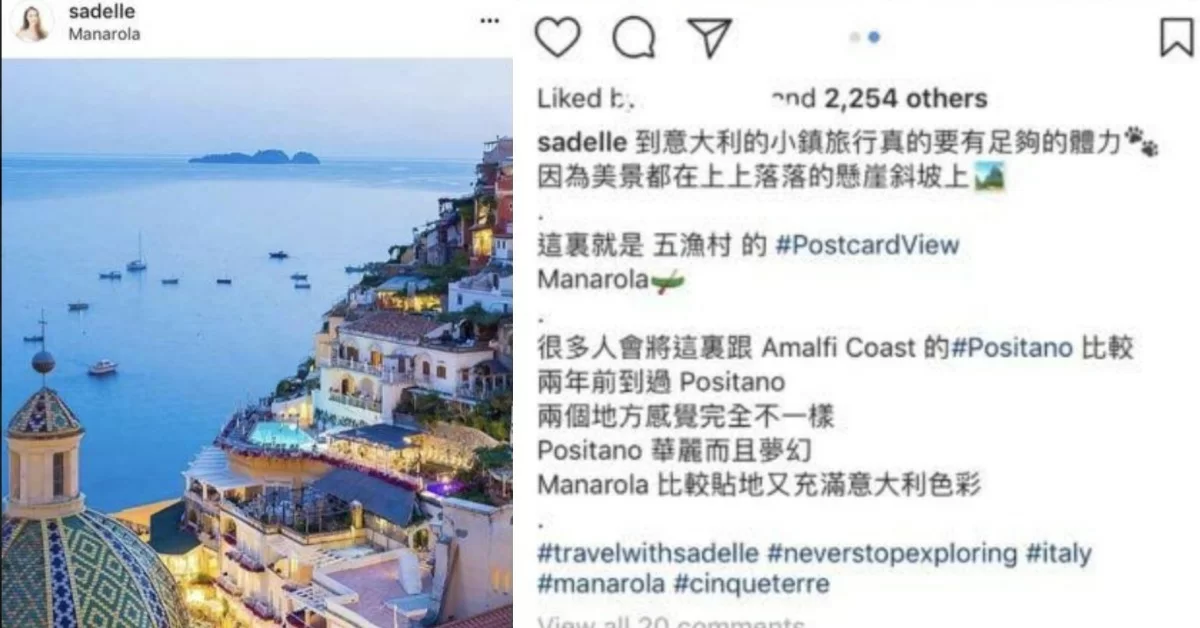Select the first carousel dot indicator
The height and width of the screenshot is (628, 1200).
(x=855, y=37)
